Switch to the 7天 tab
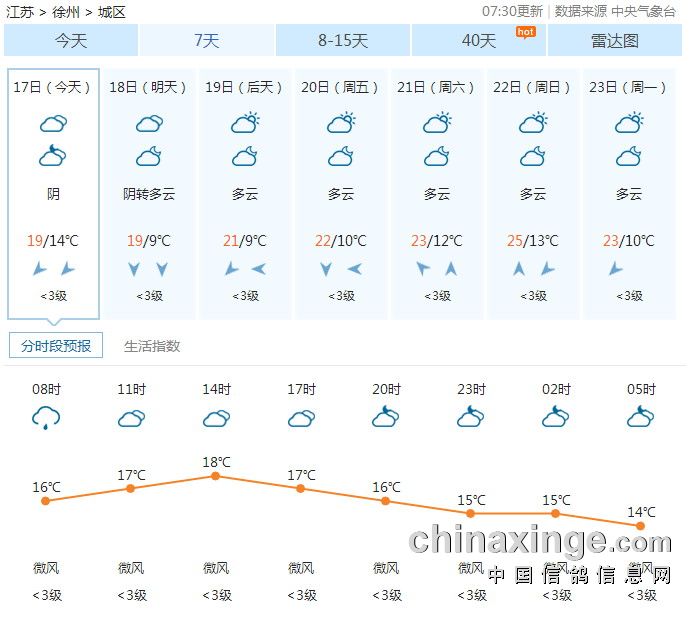689x628 pixels. tap(206, 41)
